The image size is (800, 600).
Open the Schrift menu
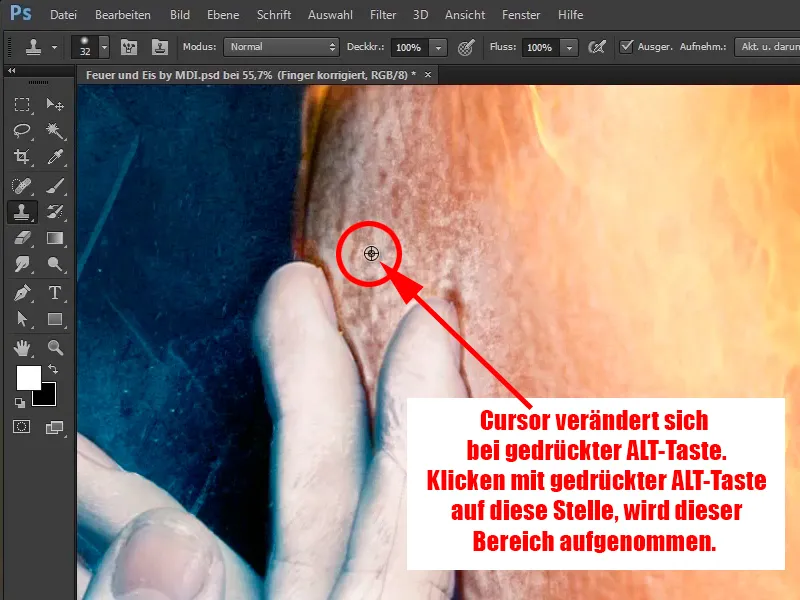pos(274,15)
